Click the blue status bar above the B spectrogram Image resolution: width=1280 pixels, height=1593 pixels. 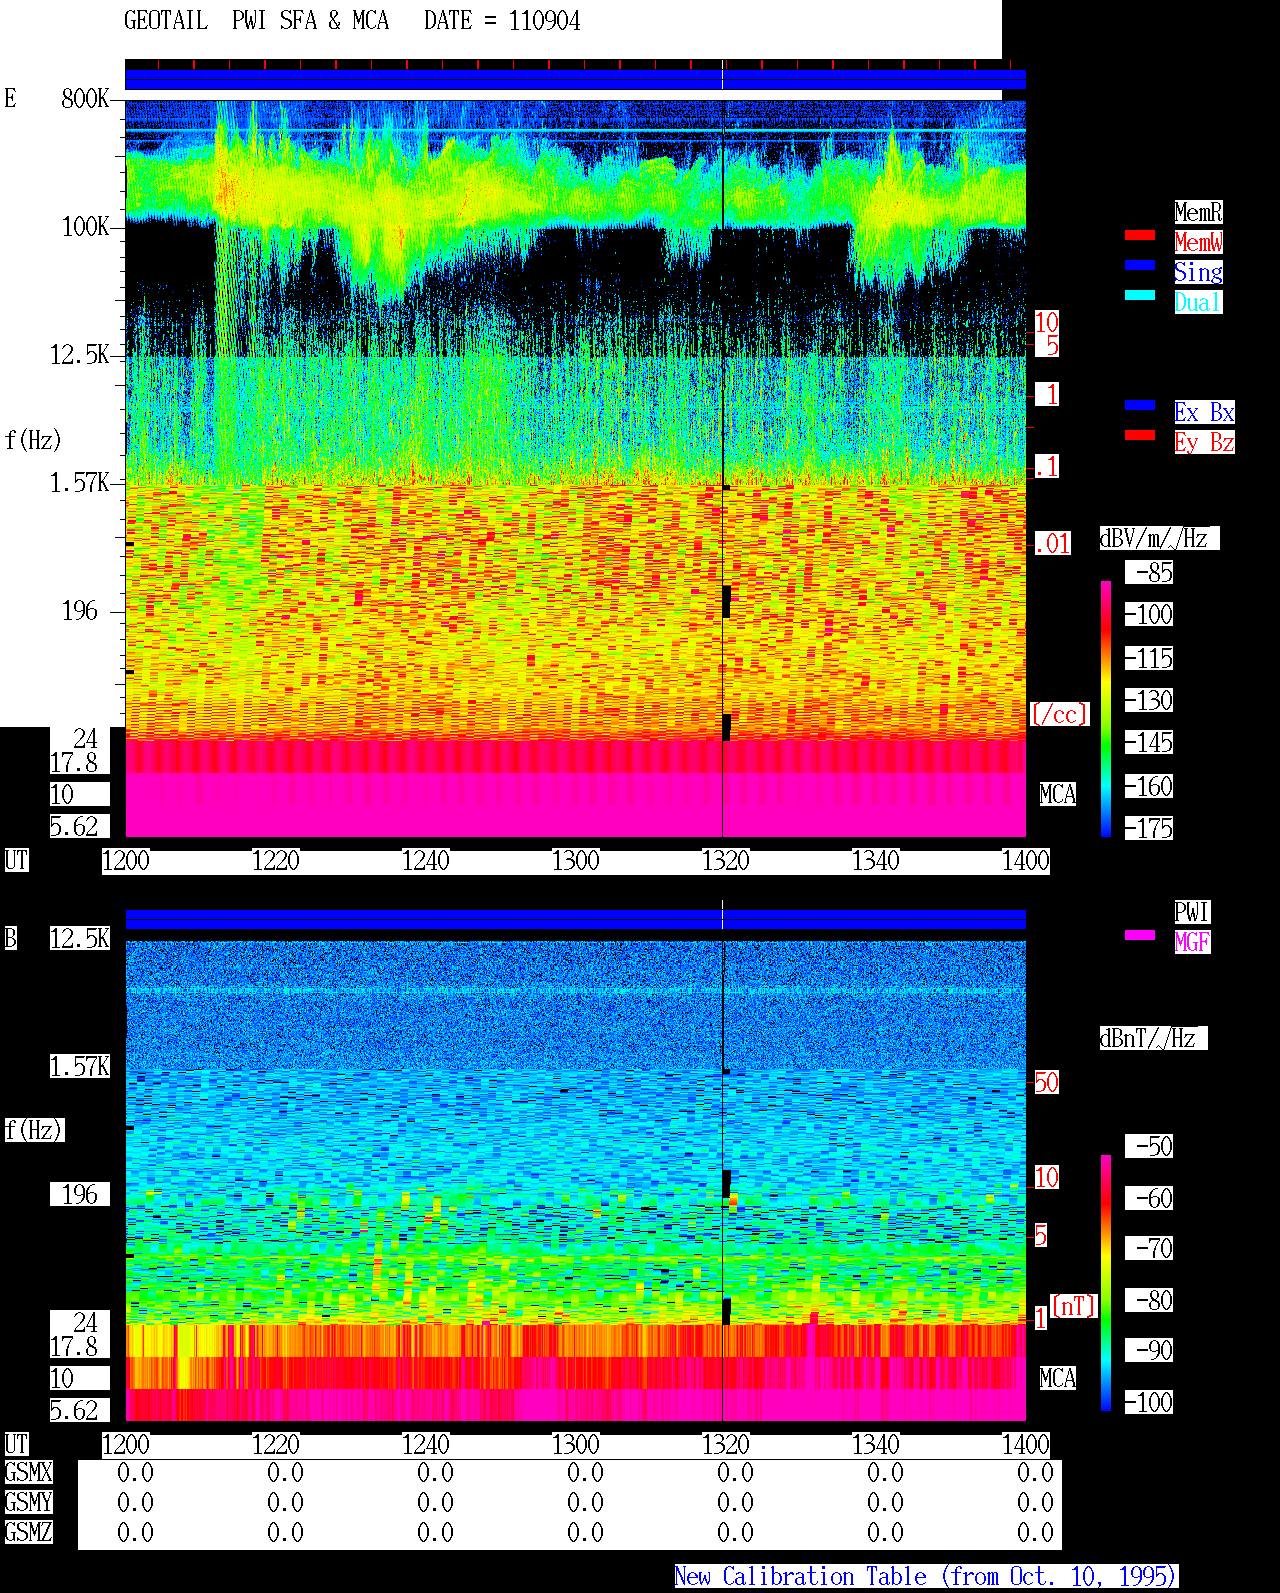pyautogui.click(x=575, y=919)
